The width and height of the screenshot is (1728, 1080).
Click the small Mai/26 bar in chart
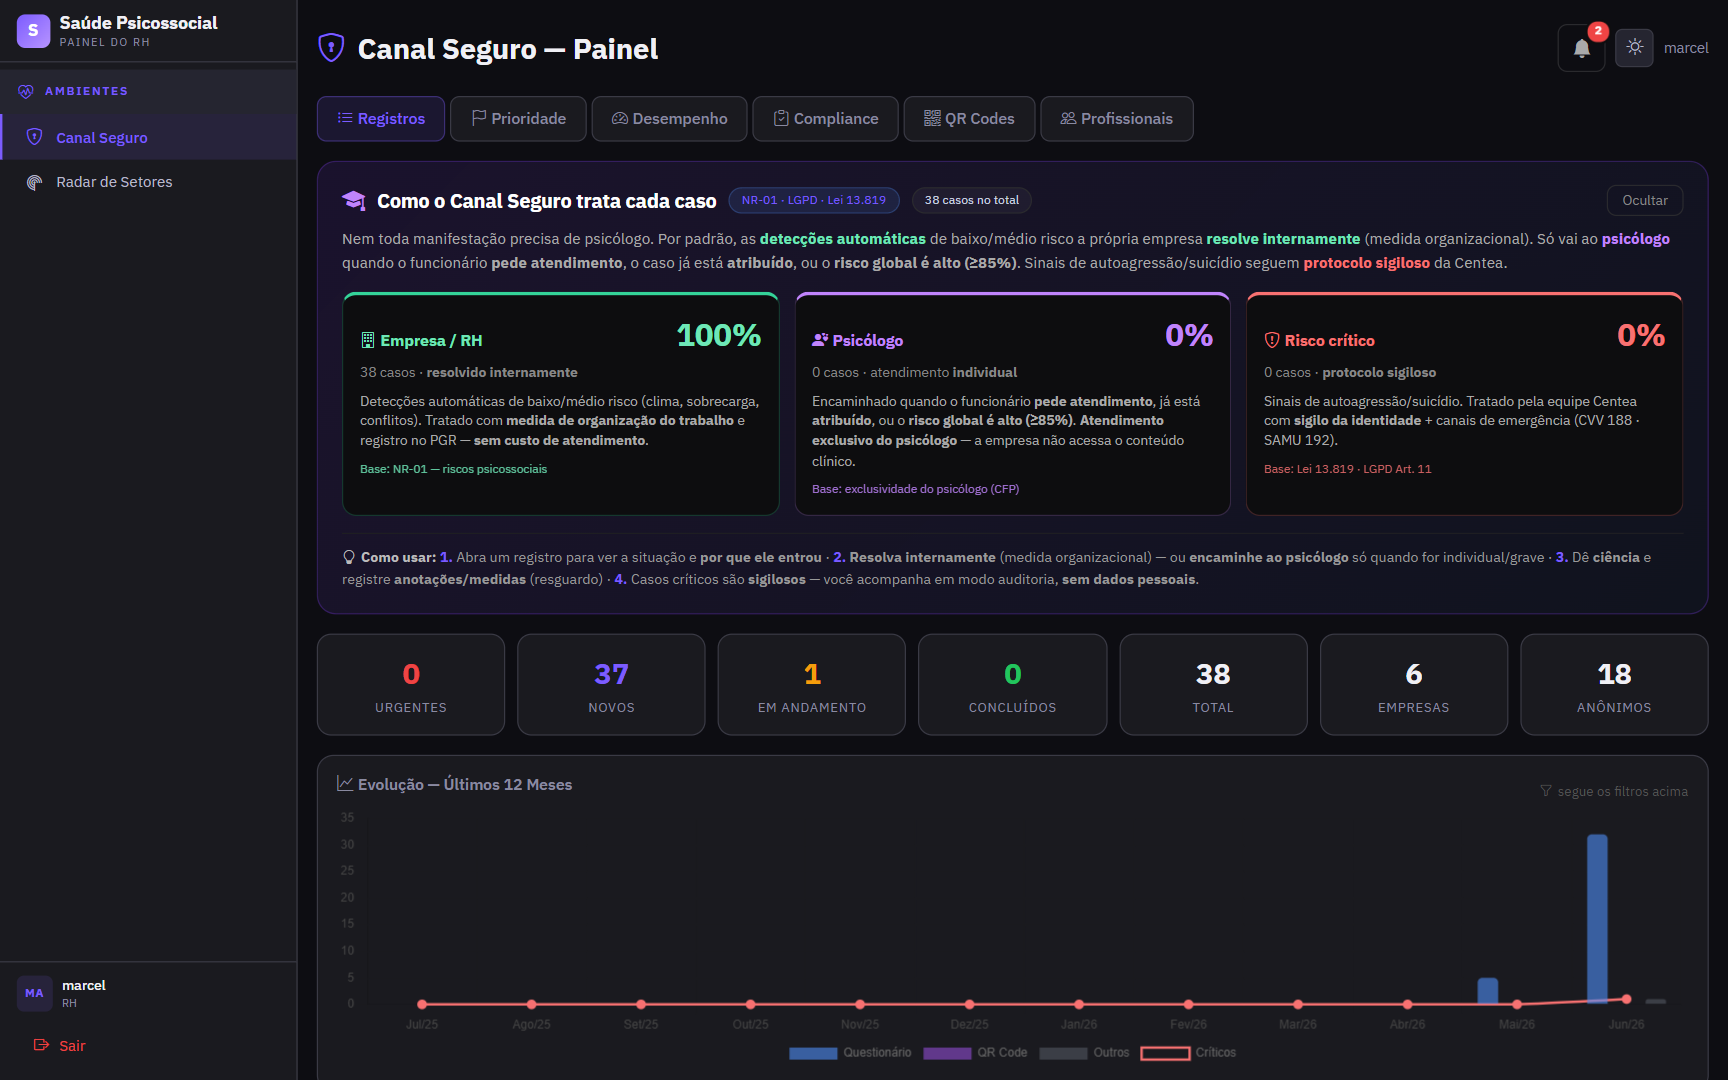click(1488, 991)
